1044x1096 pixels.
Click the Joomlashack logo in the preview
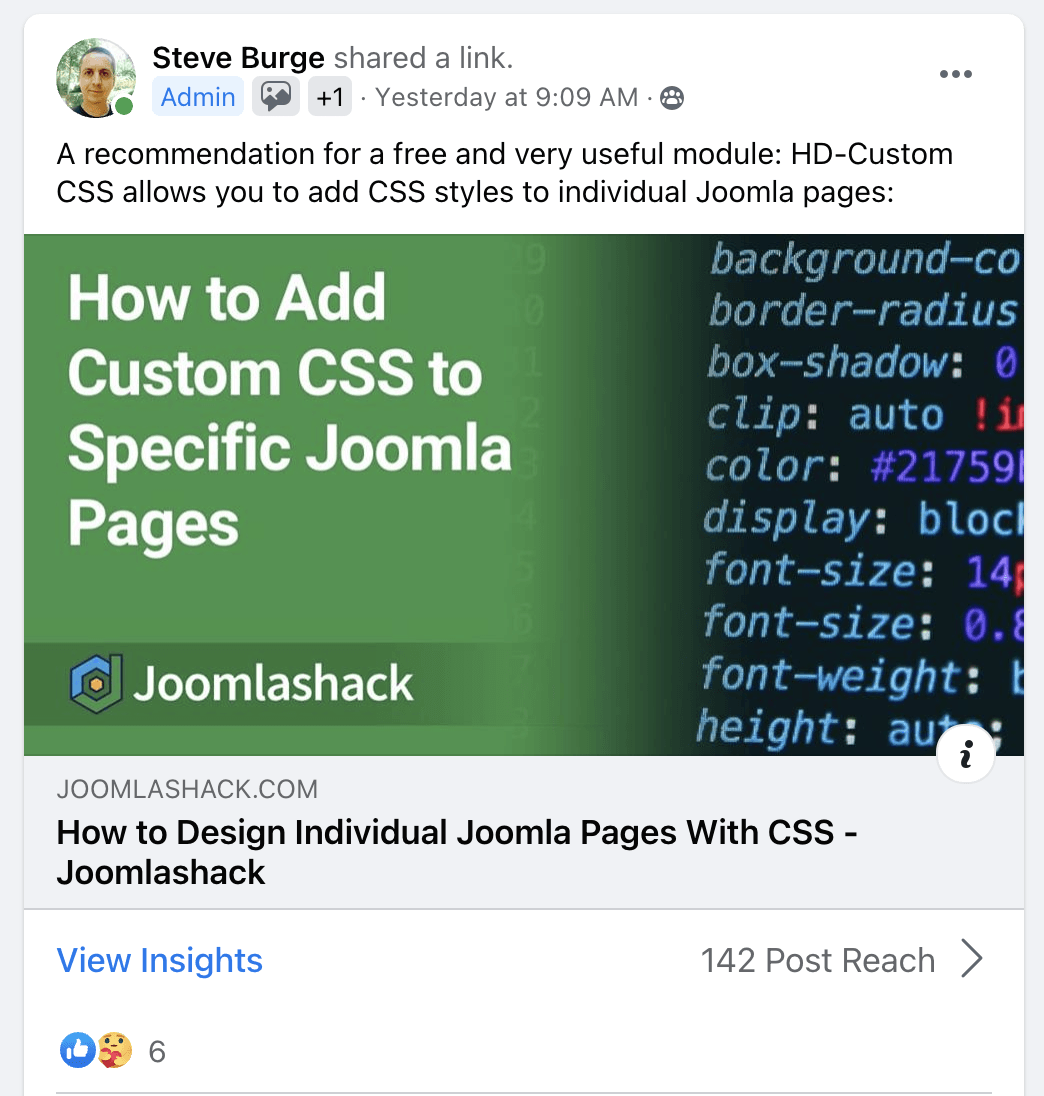[241, 683]
